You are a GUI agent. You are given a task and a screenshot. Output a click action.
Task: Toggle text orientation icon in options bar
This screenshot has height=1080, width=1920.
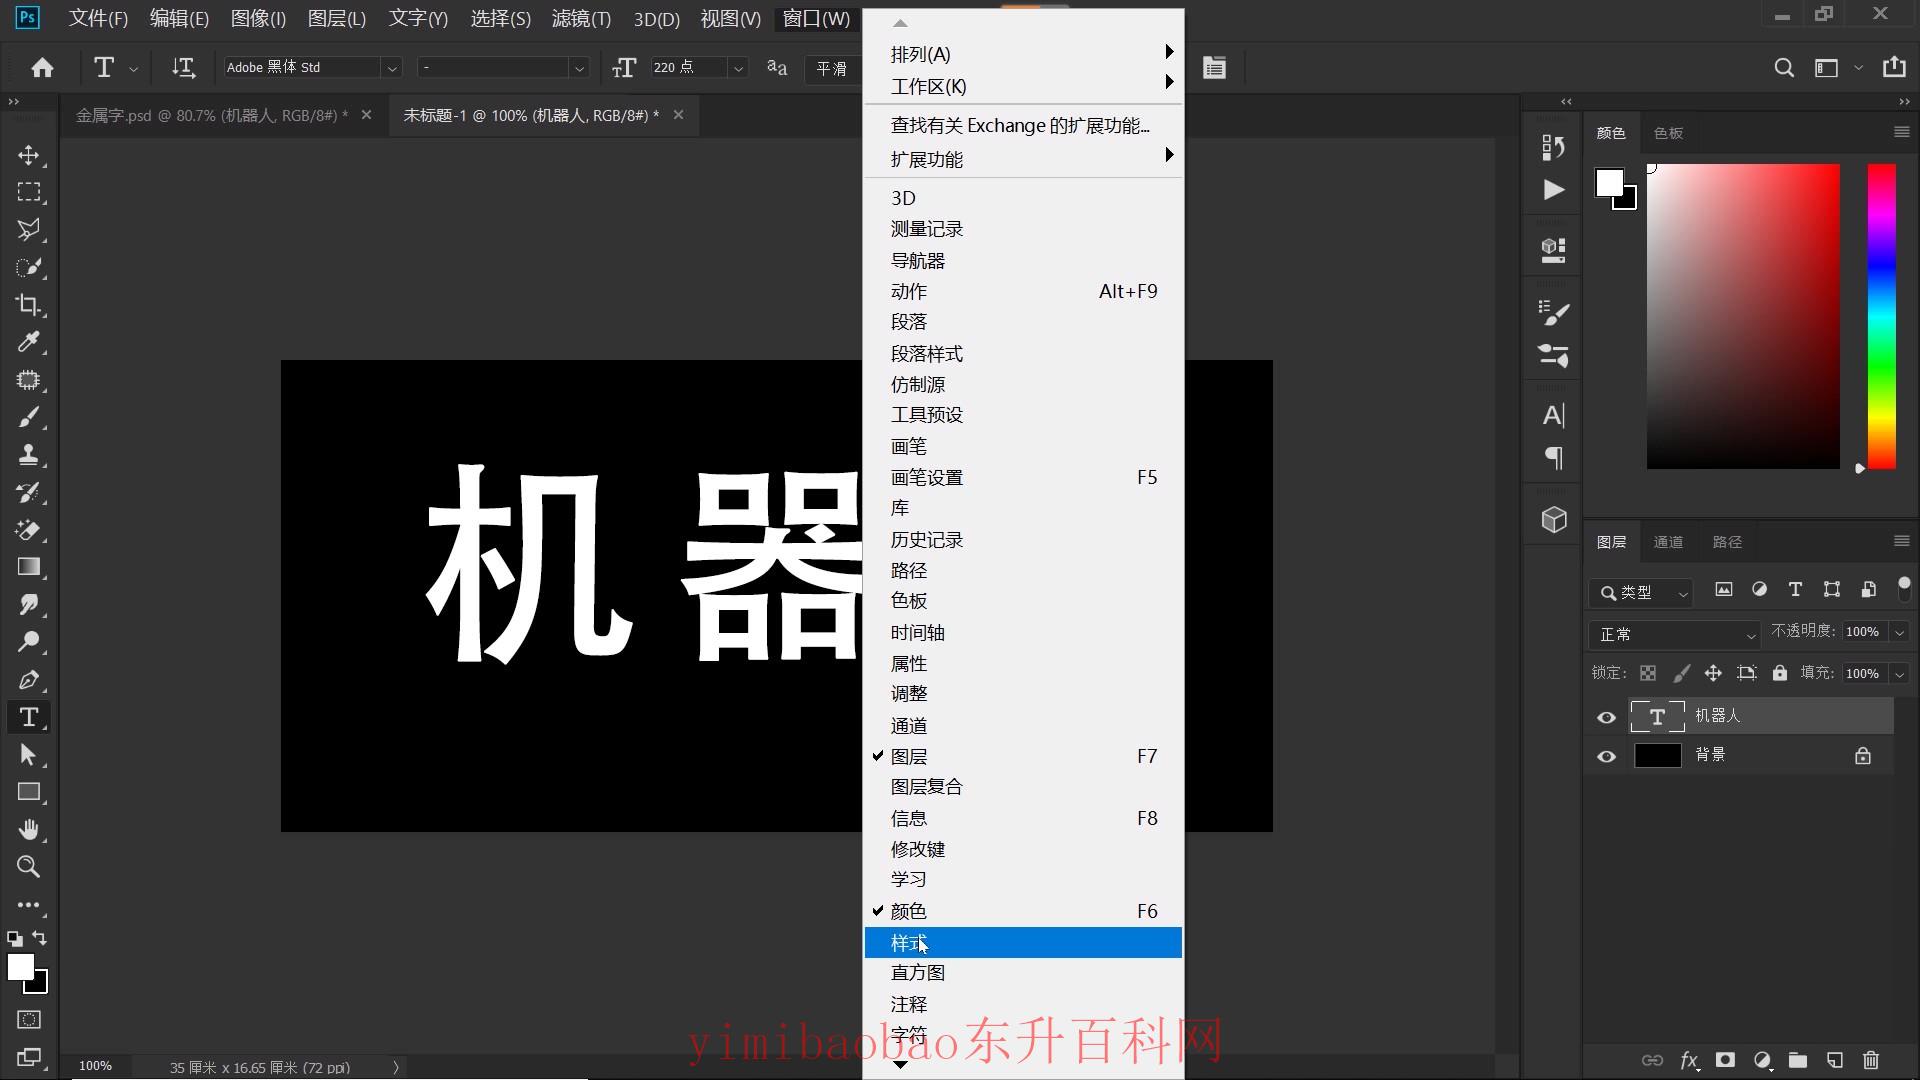click(183, 67)
